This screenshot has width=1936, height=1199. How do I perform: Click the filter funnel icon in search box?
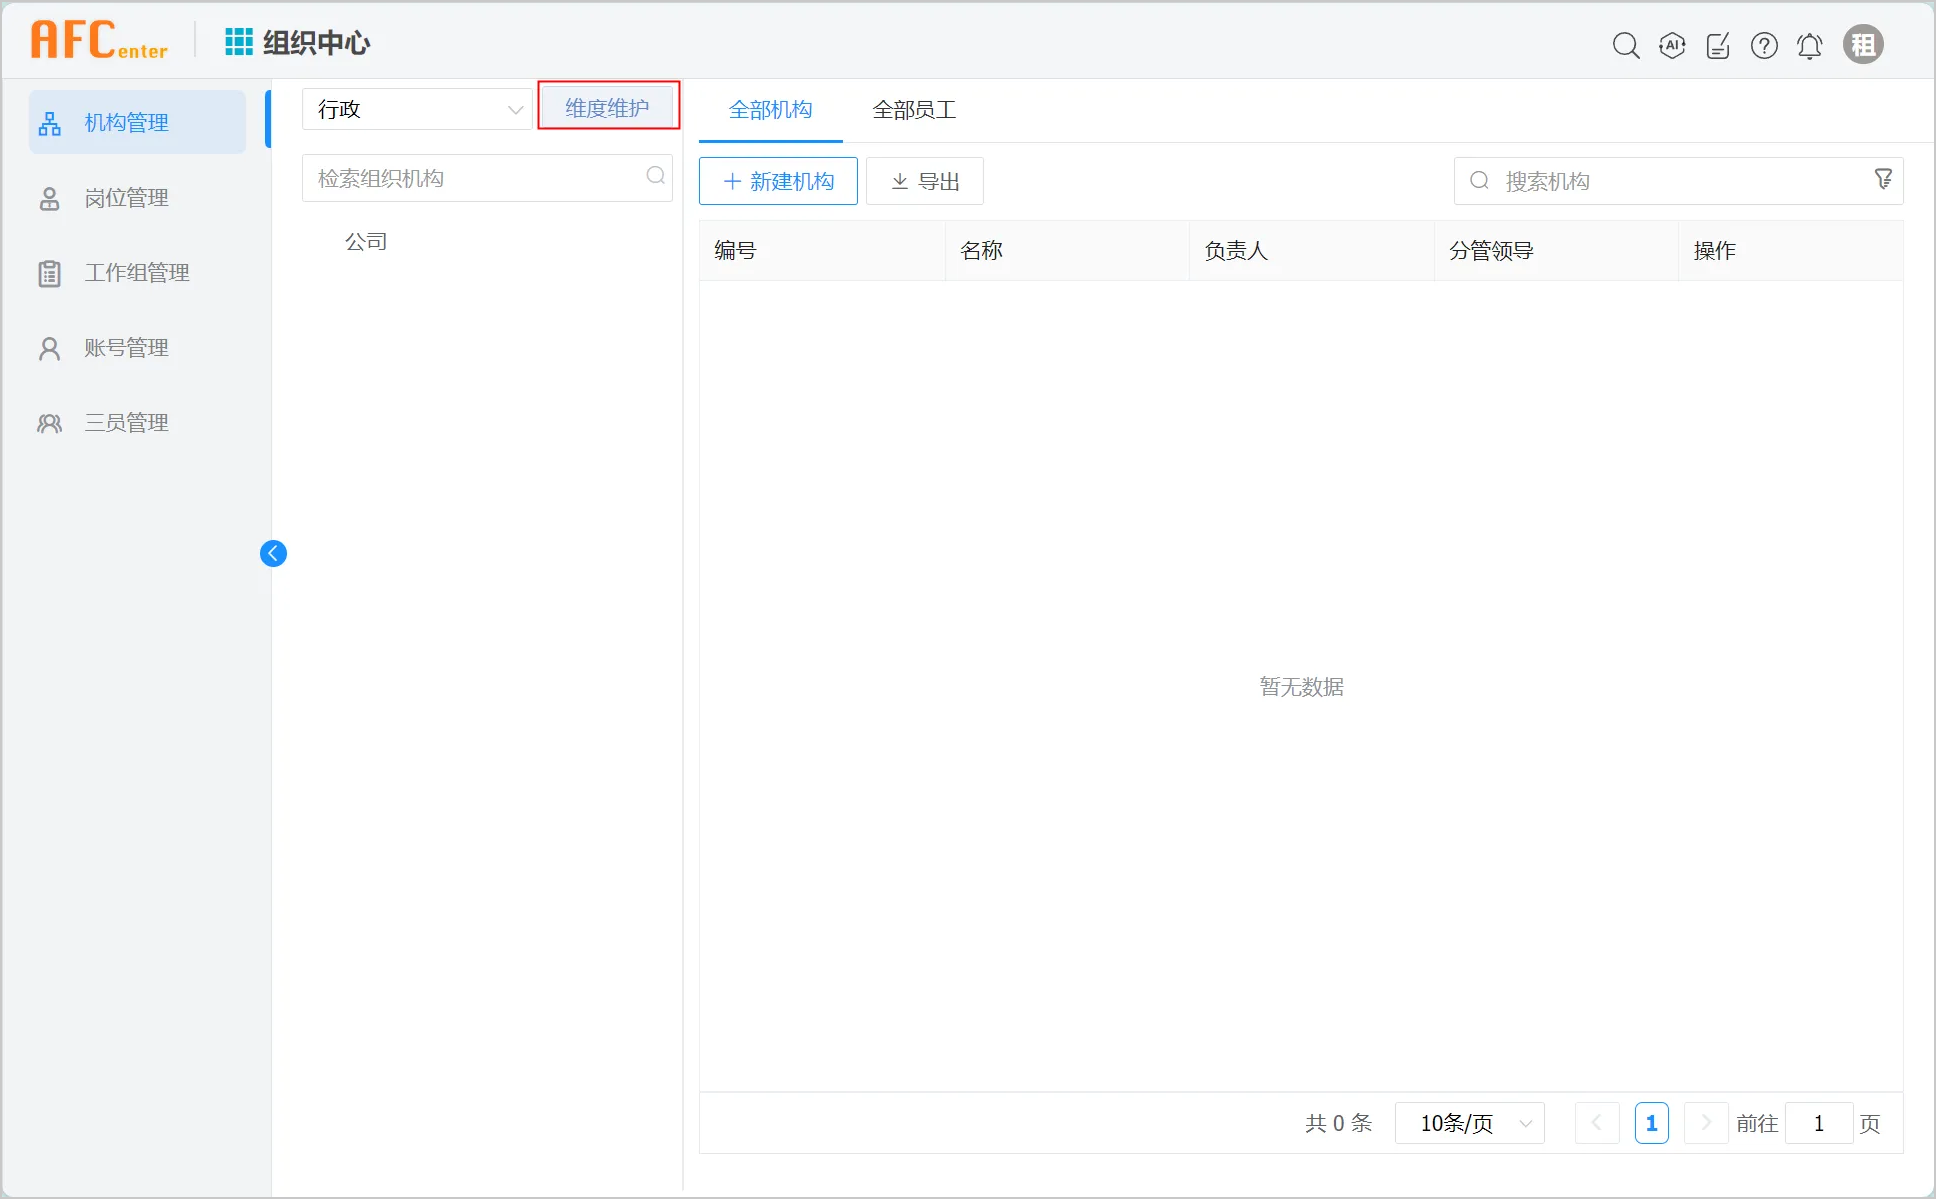coord(1883,179)
